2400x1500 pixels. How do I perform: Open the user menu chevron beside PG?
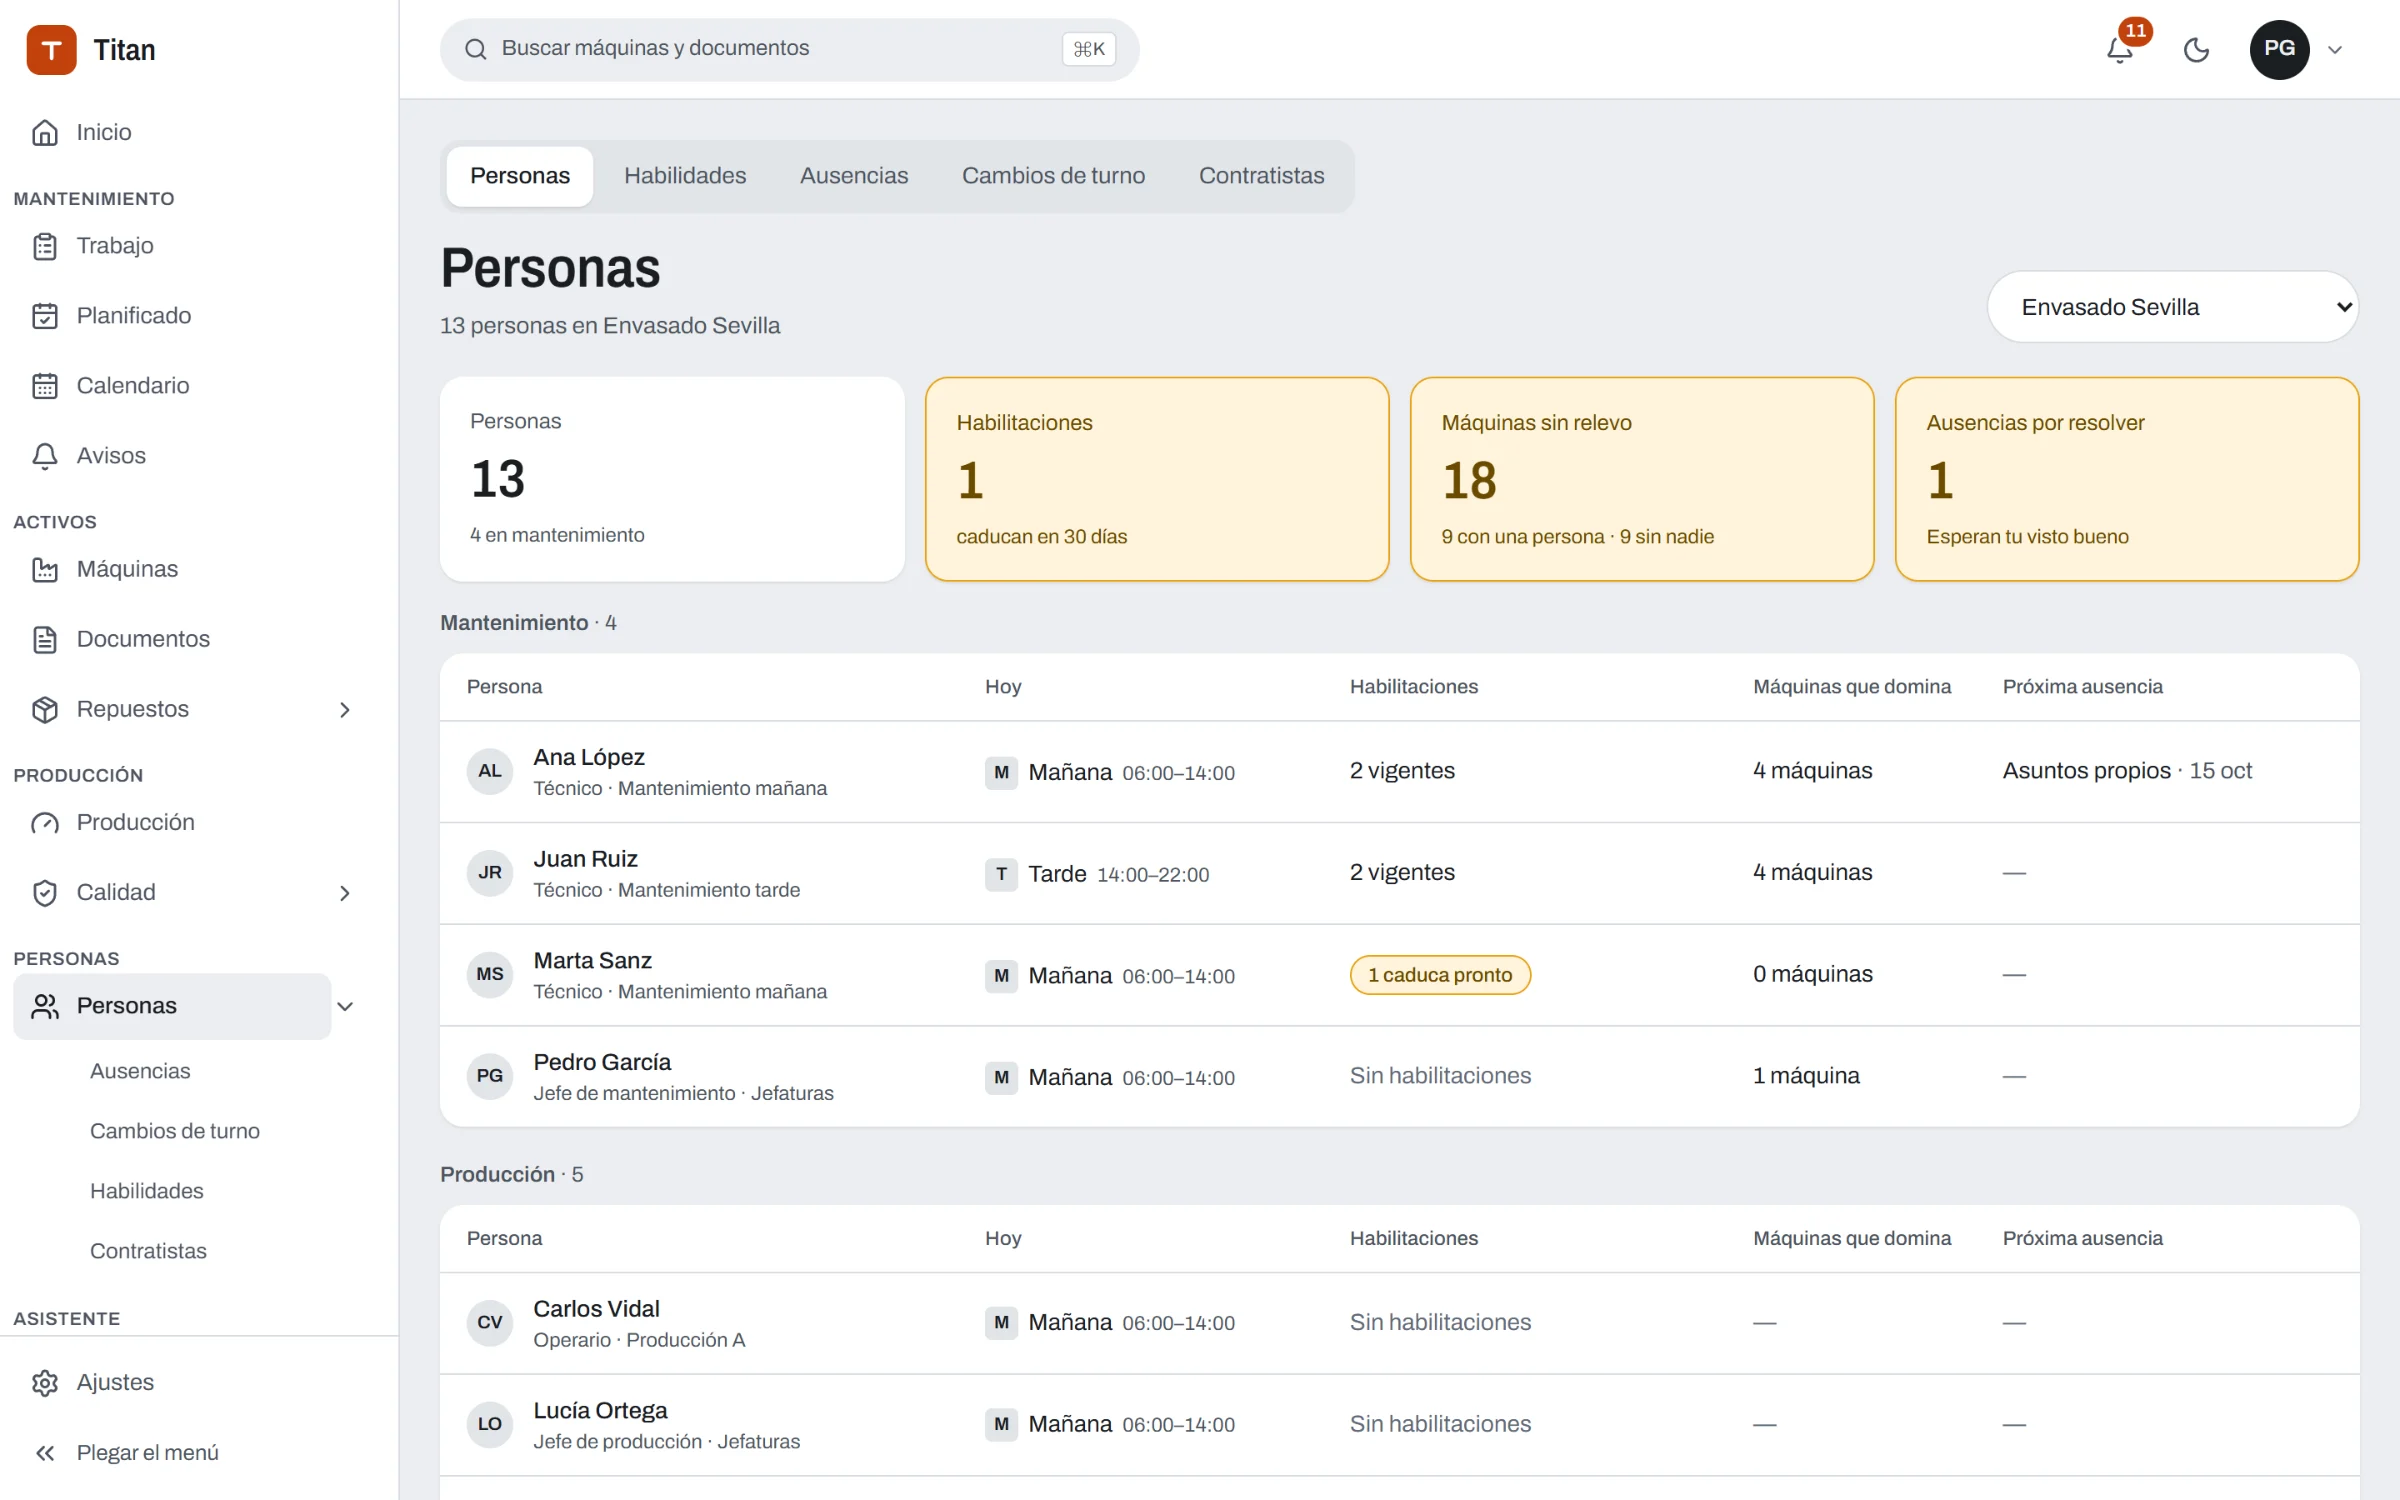2335,50
